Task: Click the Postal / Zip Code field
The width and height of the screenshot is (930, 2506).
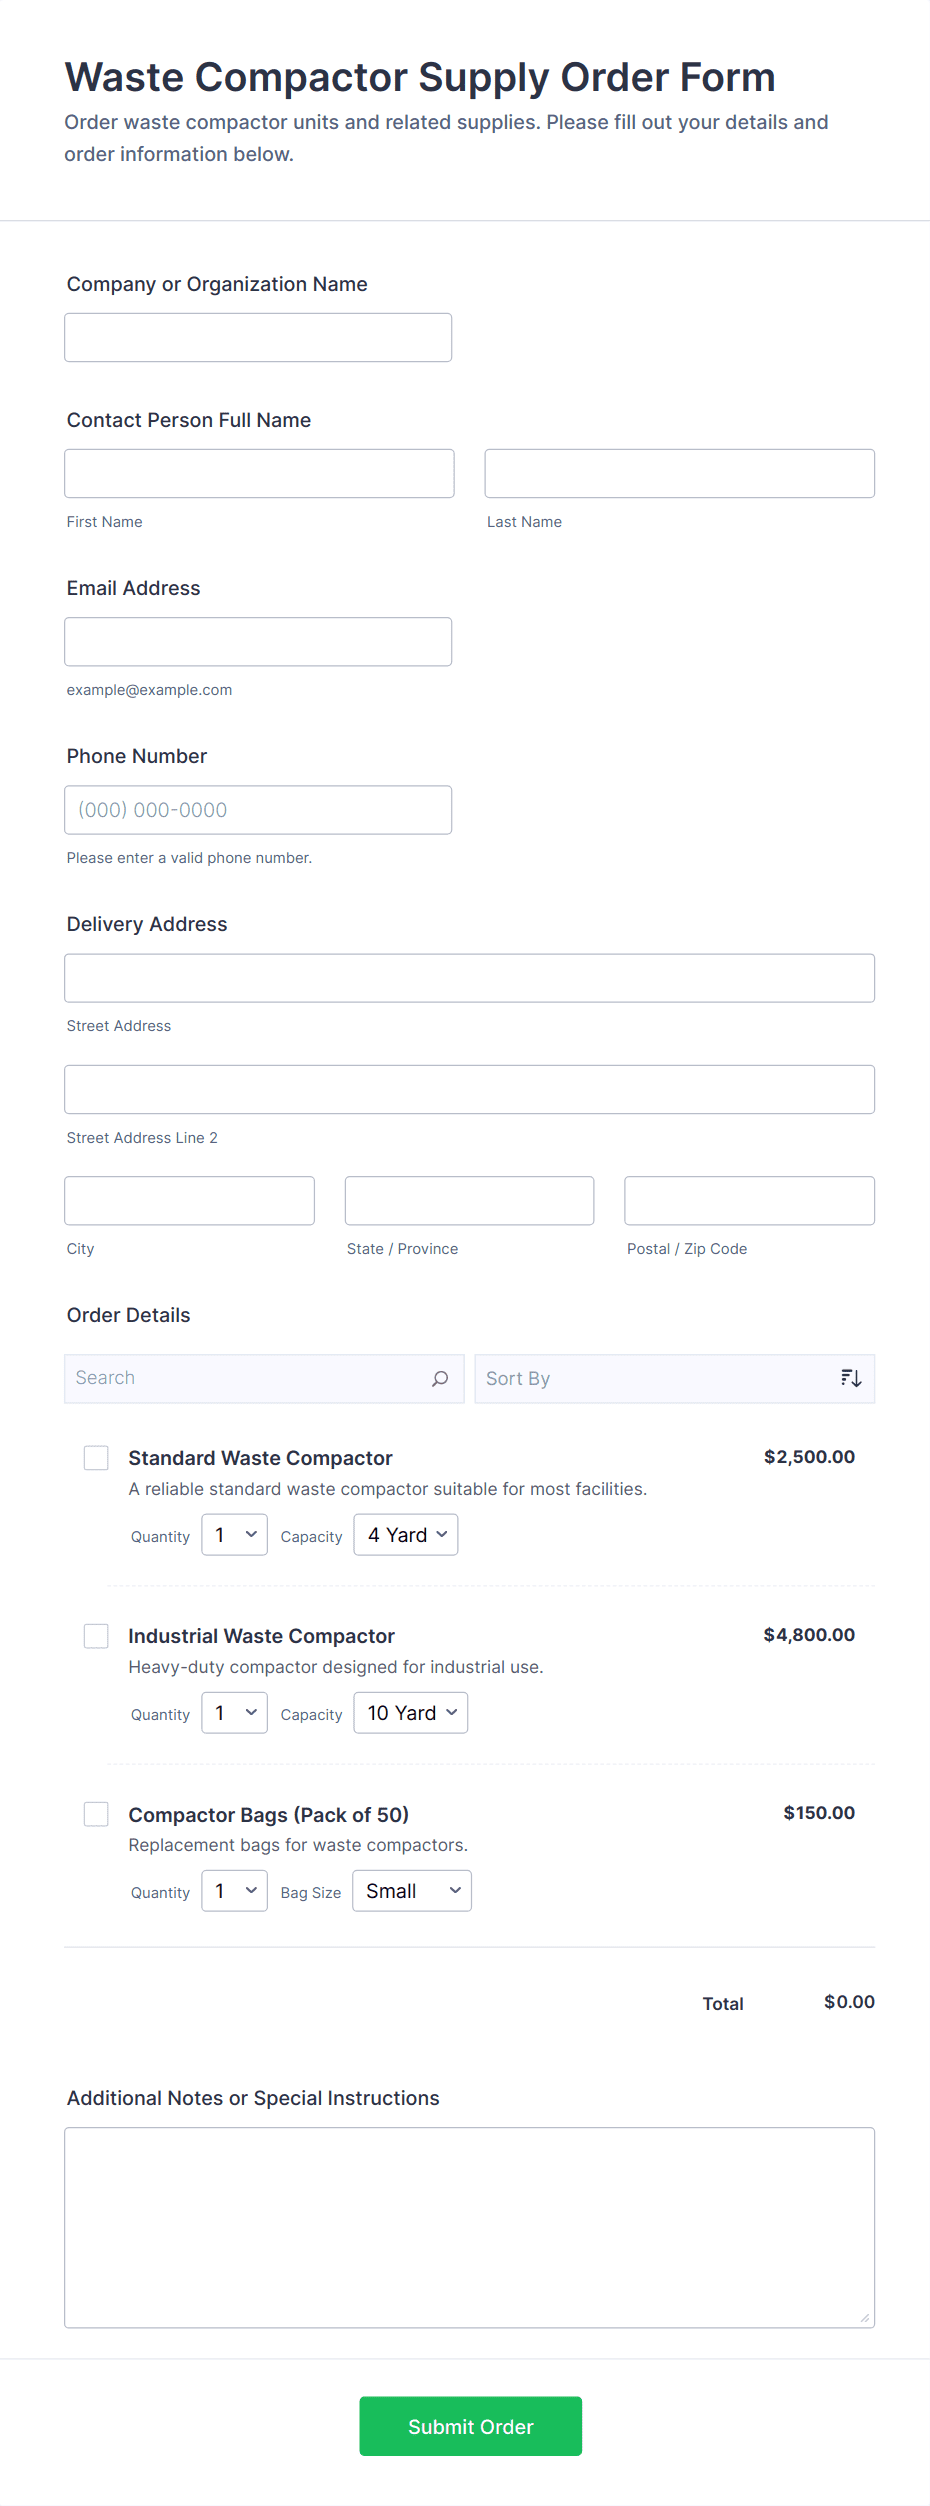Action: pos(749,1201)
